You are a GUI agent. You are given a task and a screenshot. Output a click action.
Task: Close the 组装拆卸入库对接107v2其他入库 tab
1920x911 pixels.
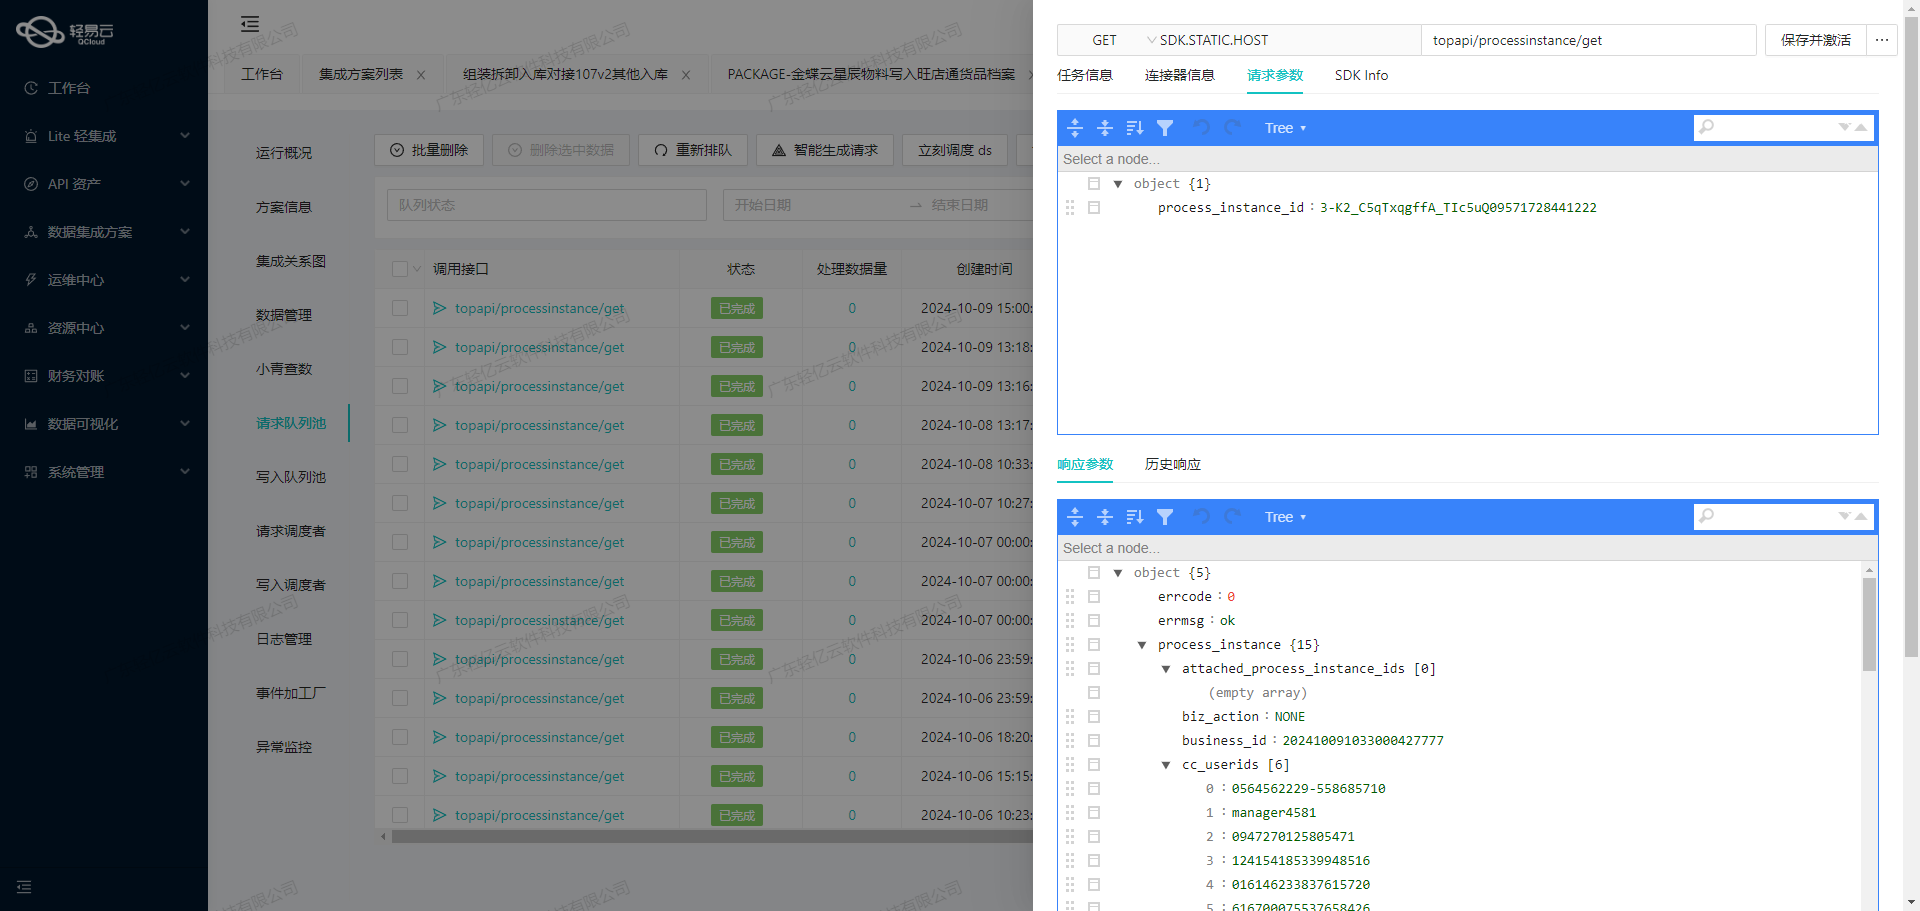(686, 75)
